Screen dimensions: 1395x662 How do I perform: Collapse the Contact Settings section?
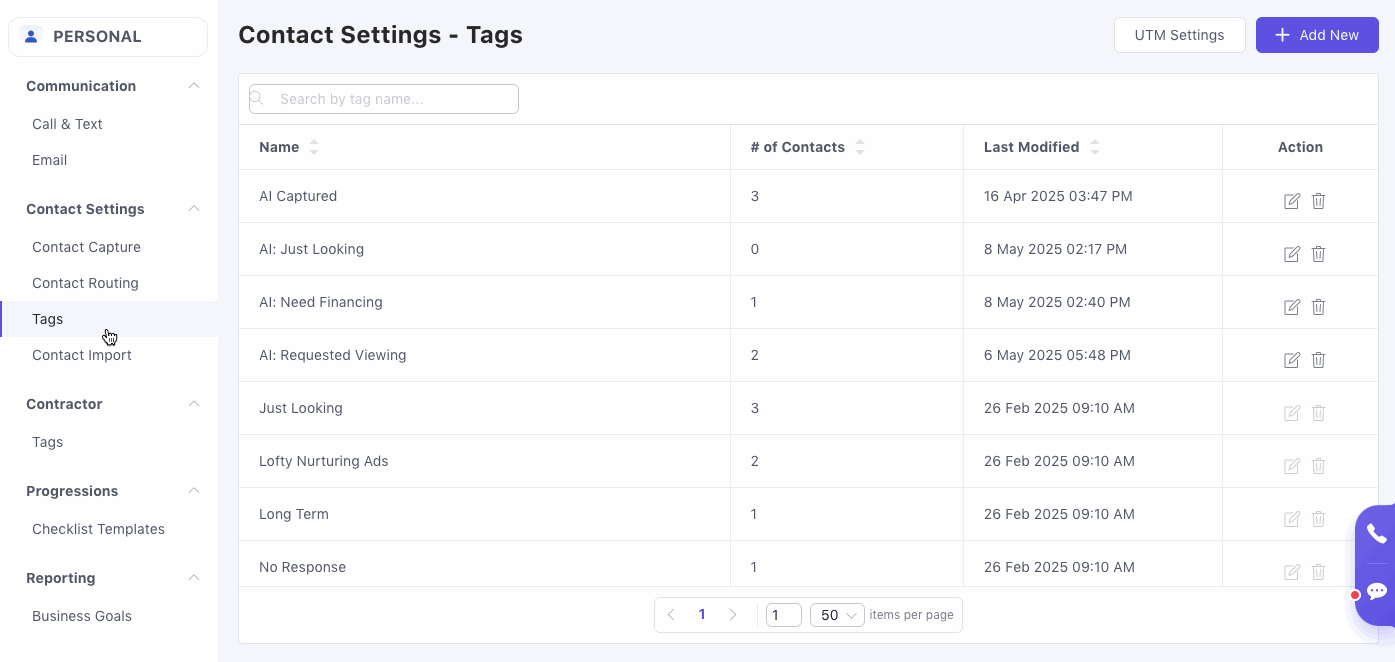point(194,209)
